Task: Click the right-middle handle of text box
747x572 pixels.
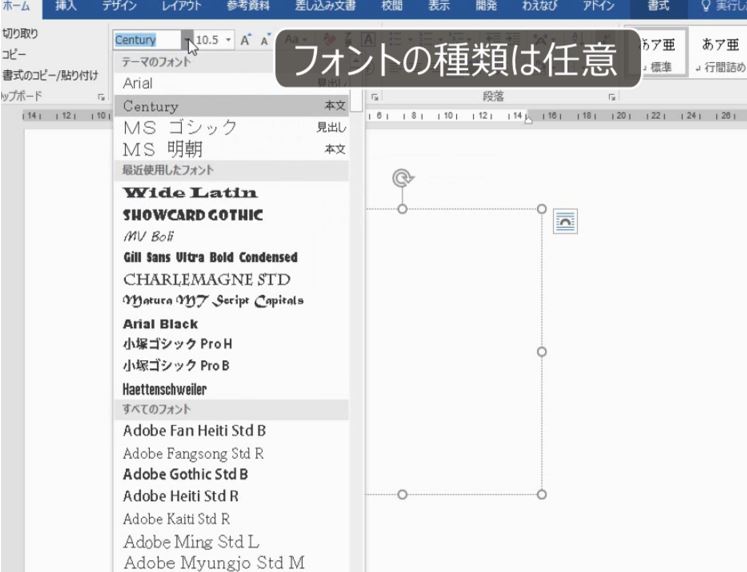Action: pos(542,351)
